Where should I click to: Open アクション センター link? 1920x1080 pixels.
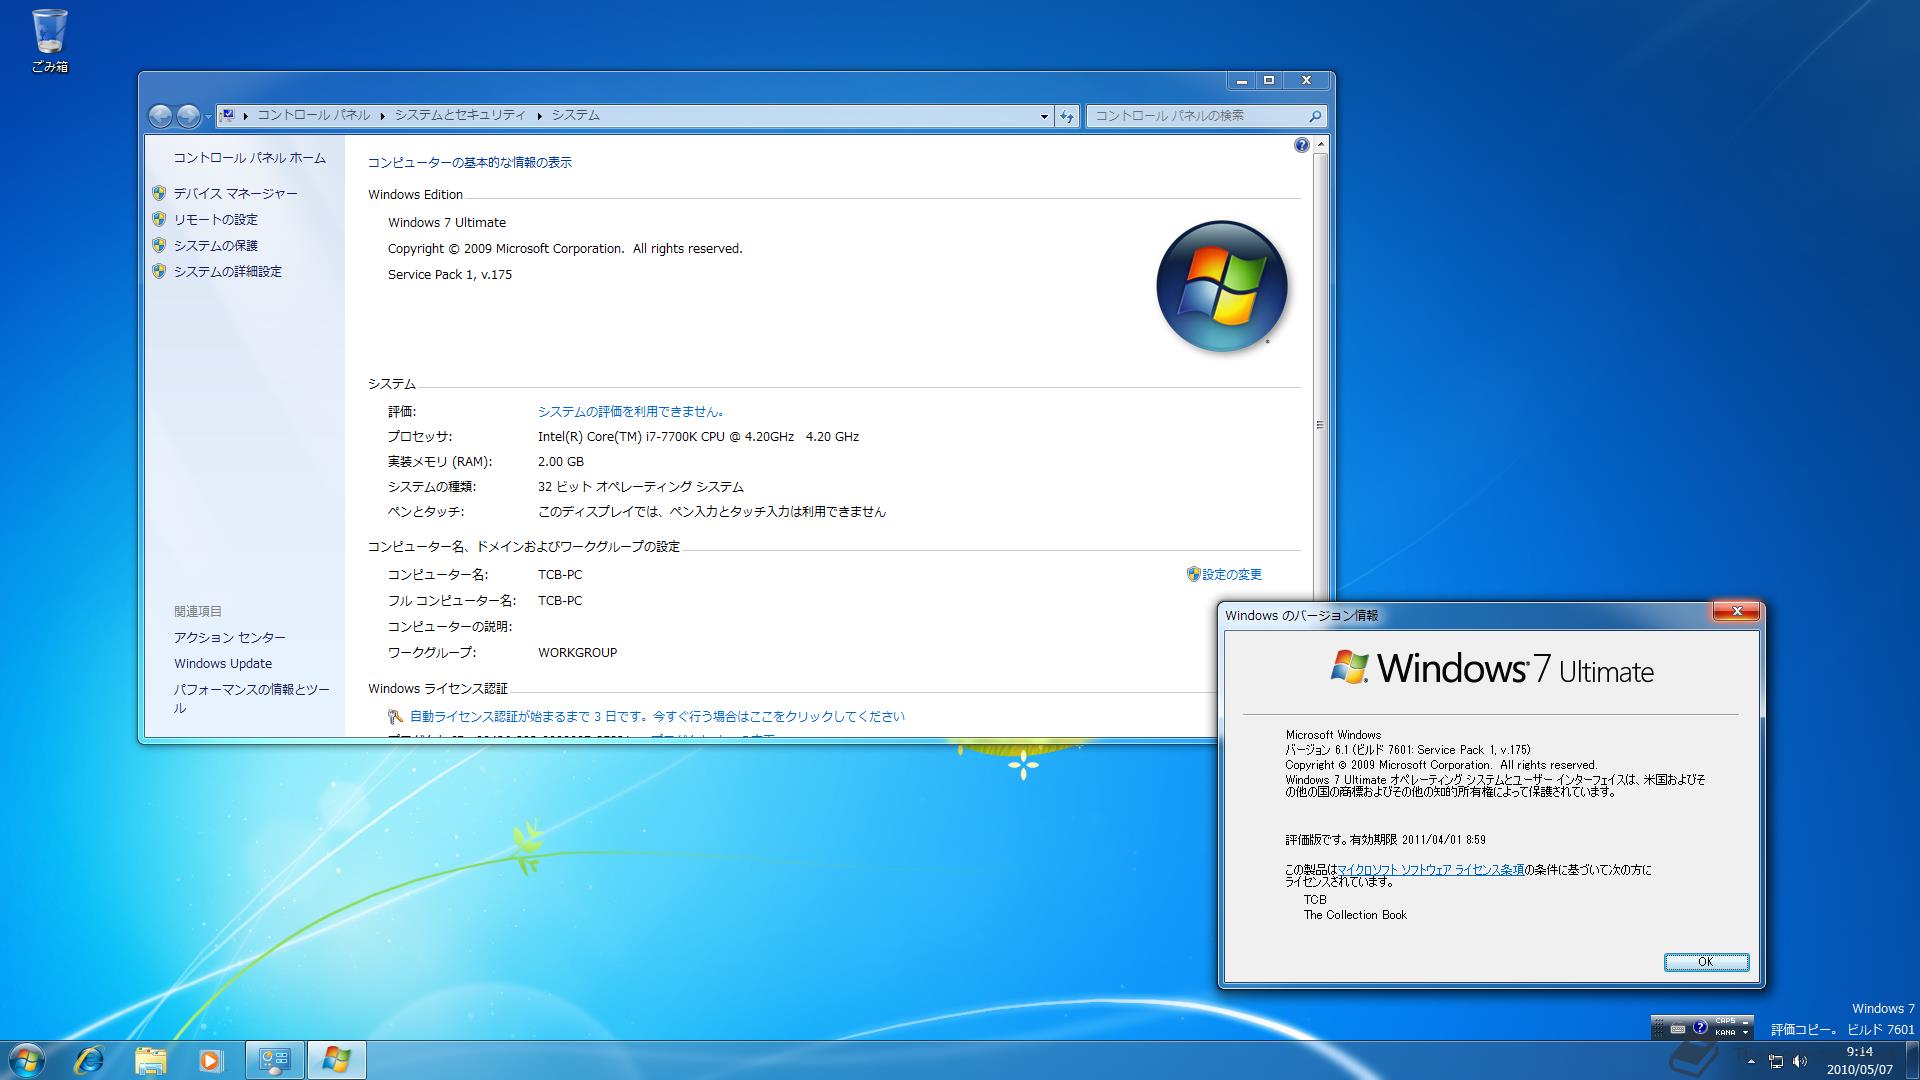230,638
